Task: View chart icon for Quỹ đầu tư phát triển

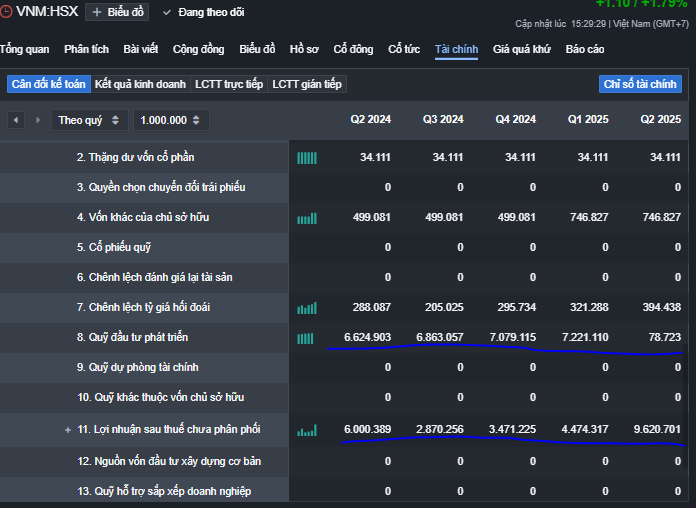Action: coord(307,338)
